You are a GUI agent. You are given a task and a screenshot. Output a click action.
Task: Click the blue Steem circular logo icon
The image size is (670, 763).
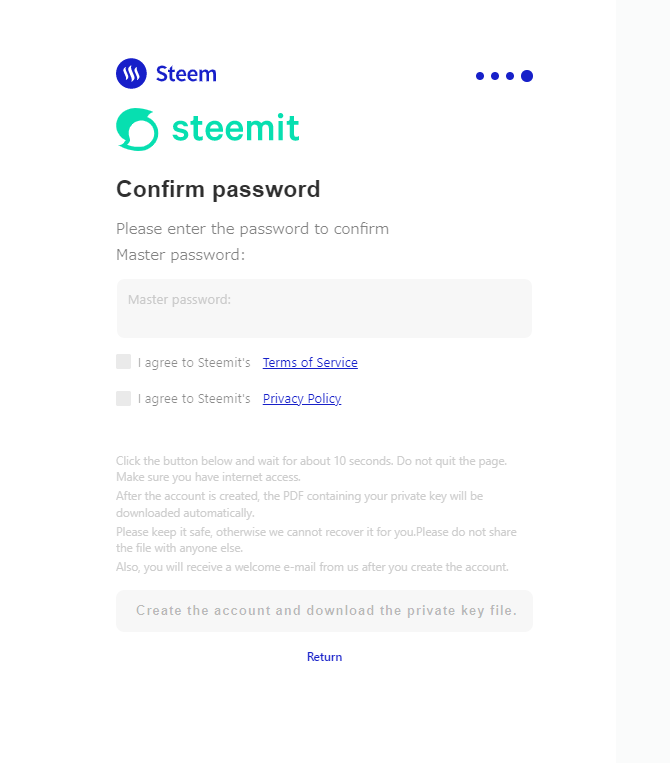[131, 74]
